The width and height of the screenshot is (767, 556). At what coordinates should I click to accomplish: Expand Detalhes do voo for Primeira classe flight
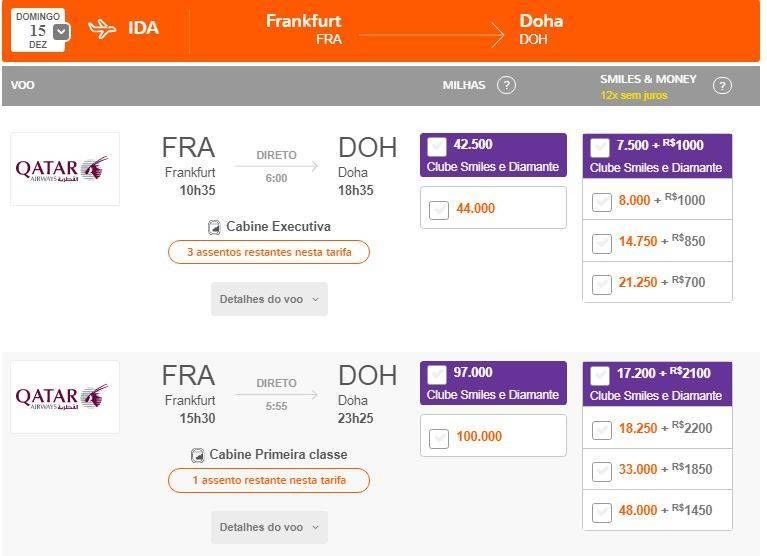point(270,527)
